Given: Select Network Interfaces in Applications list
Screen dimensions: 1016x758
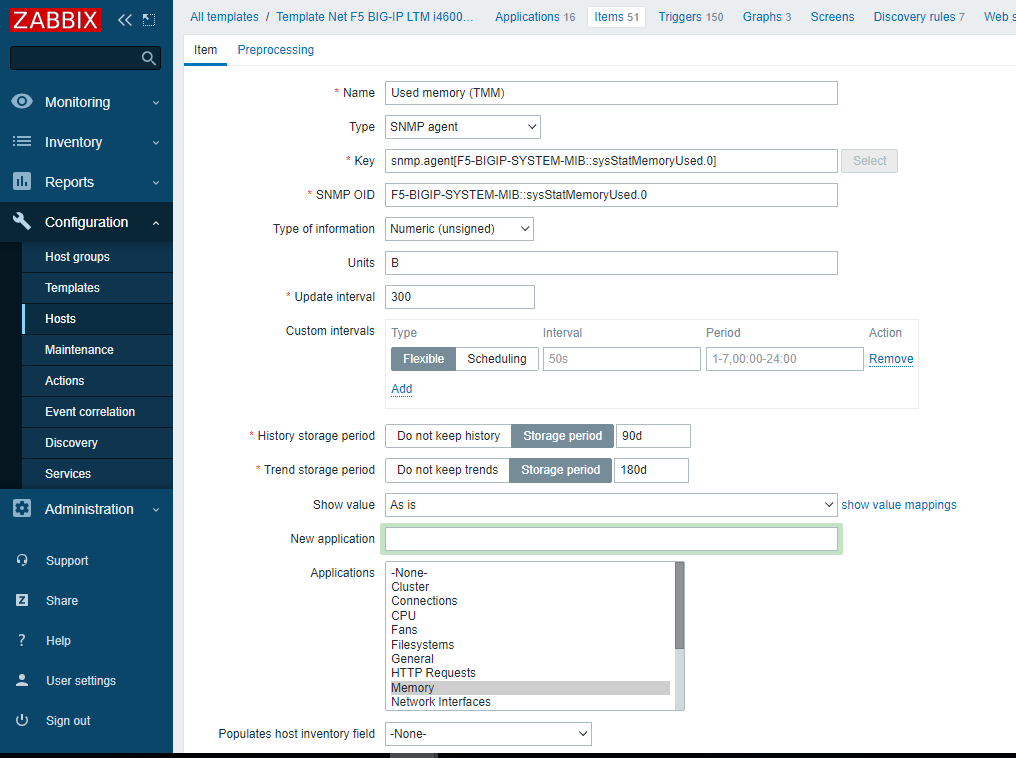Looking at the screenshot, I should click(x=530, y=702).
